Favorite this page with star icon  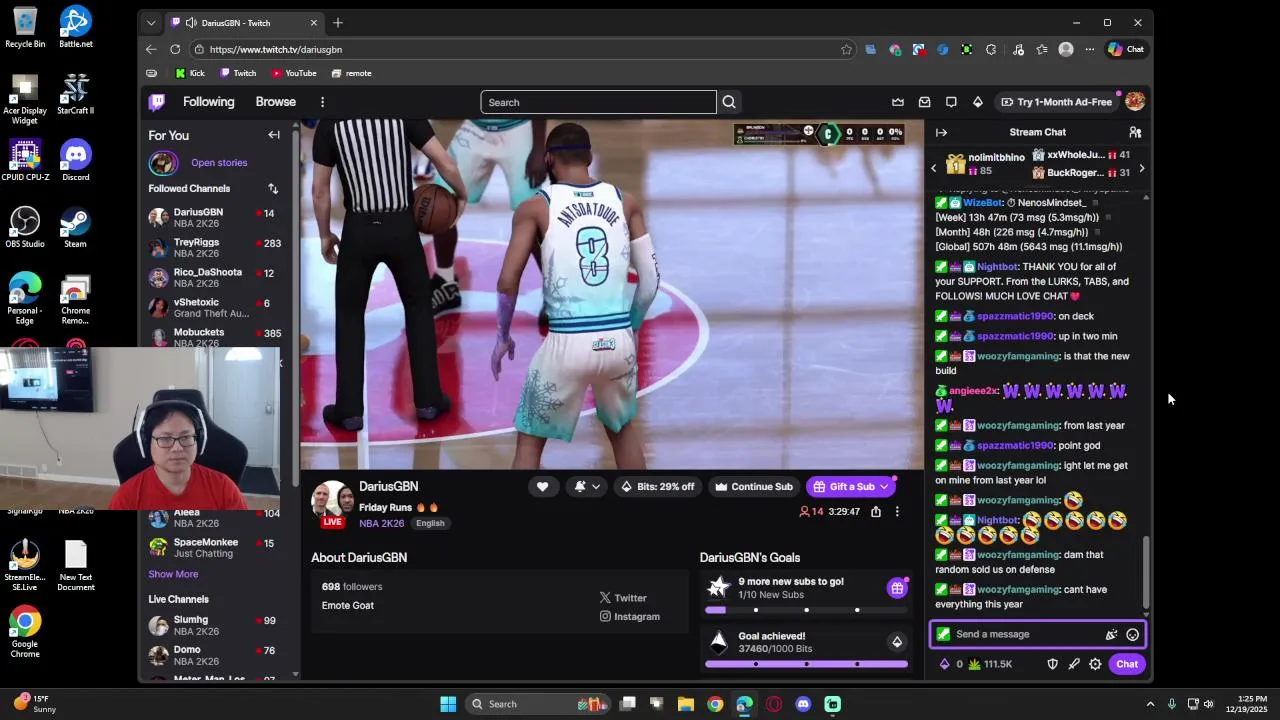846,49
